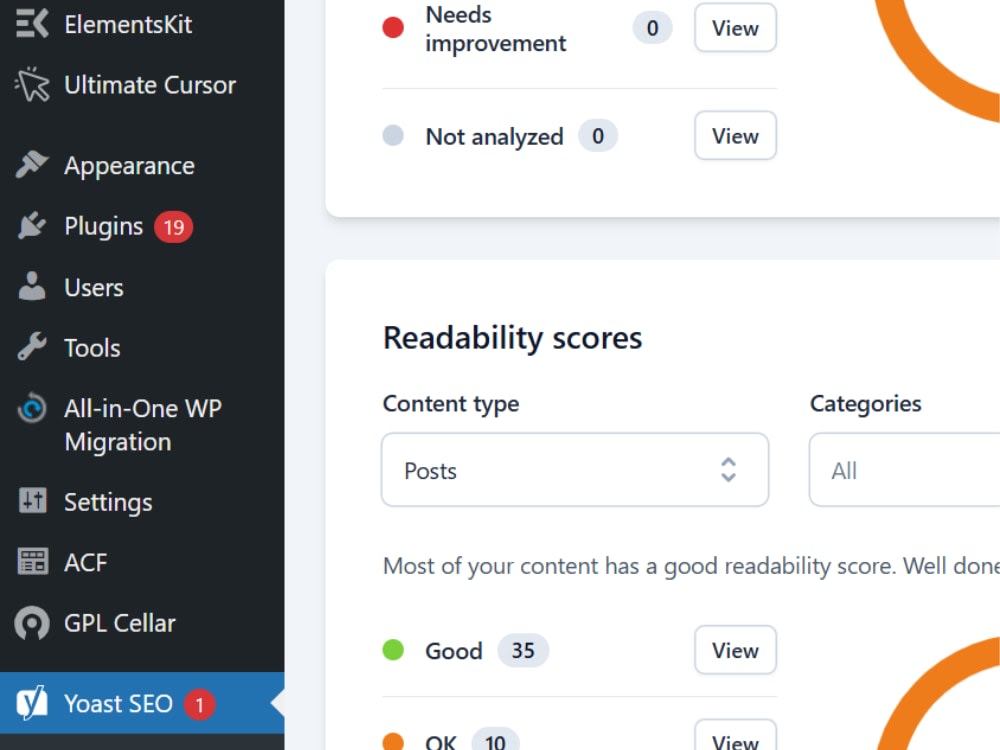The height and width of the screenshot is (750, 1000).
Task: Open All-in-One WP Migration menu
Action: click(x=142, y=425)
